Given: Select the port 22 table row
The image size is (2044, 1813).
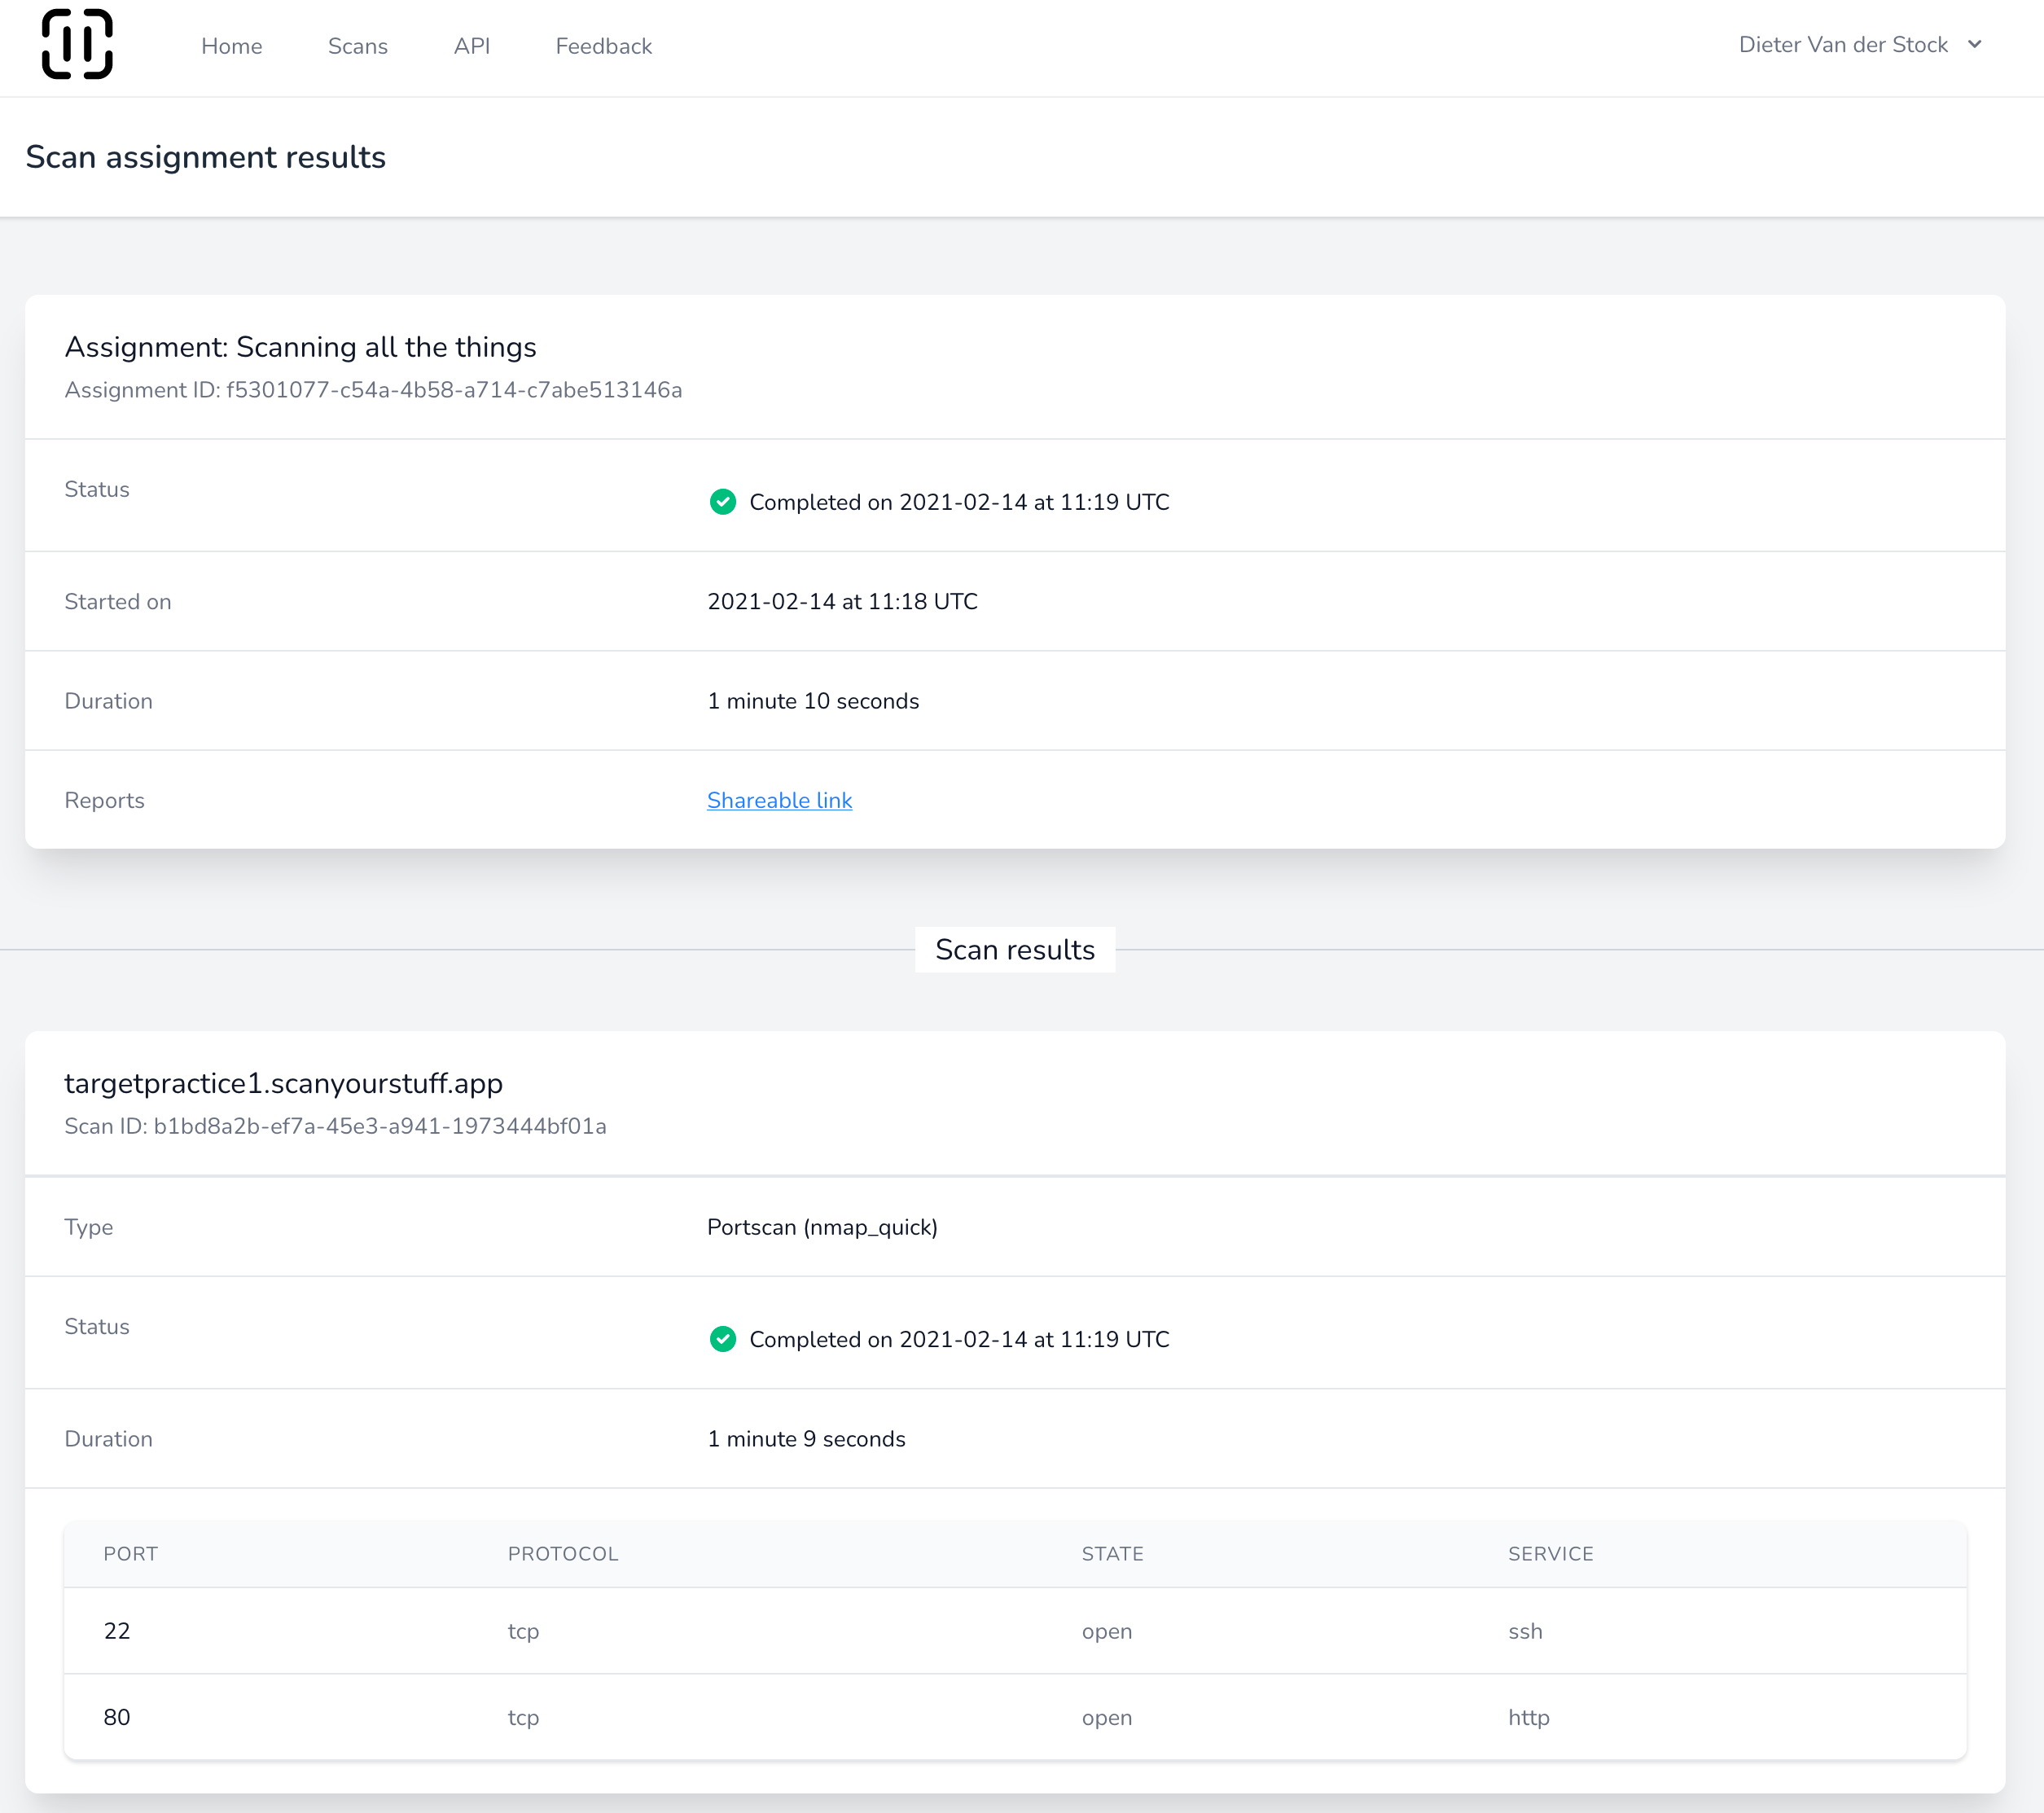Looking at the screenshot, I should tap(1014, 1631).
